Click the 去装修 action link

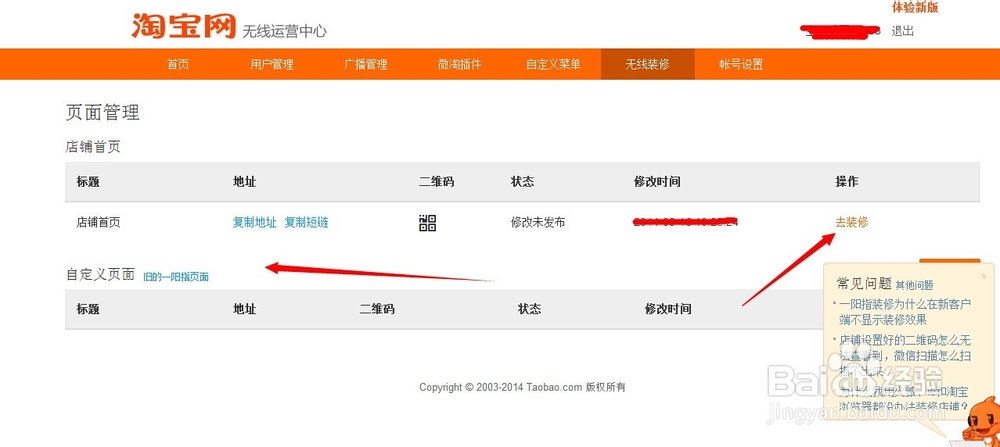(x=851, y=223)
